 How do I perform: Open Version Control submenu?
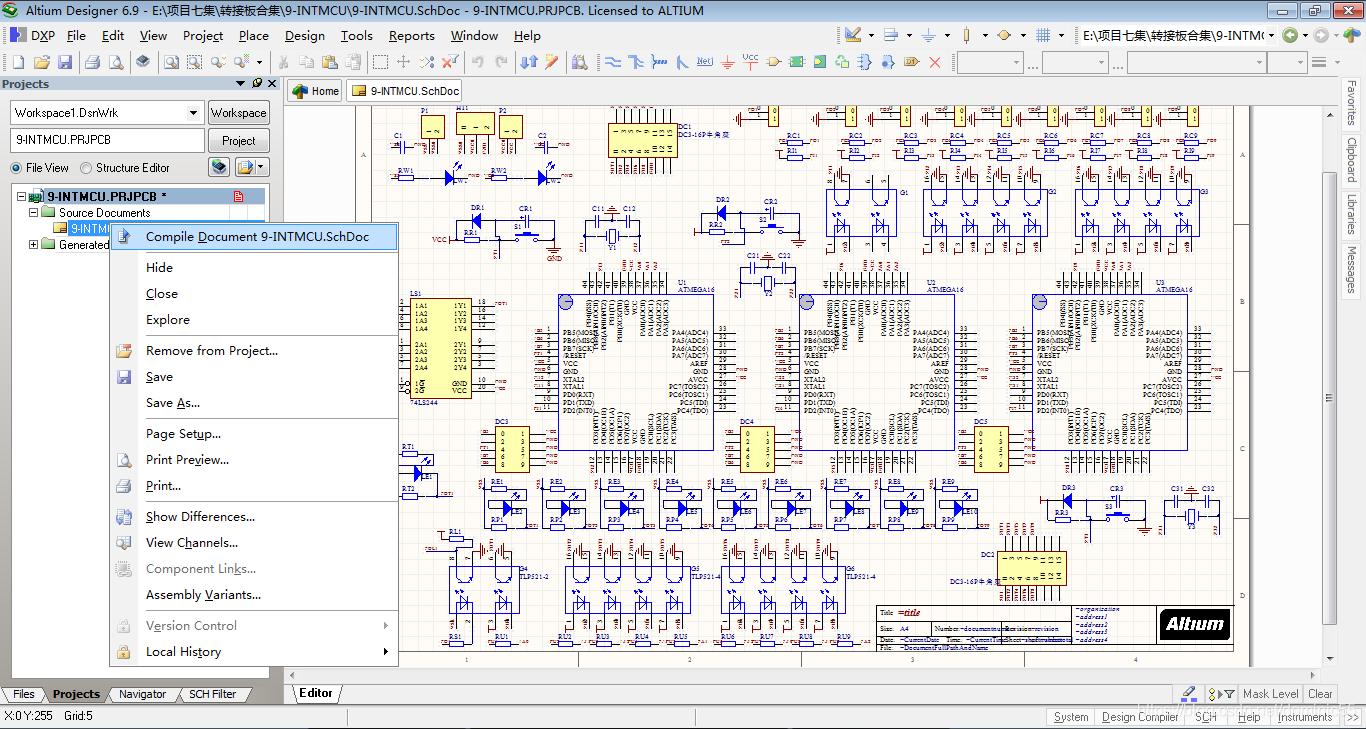tap(254, 626)
